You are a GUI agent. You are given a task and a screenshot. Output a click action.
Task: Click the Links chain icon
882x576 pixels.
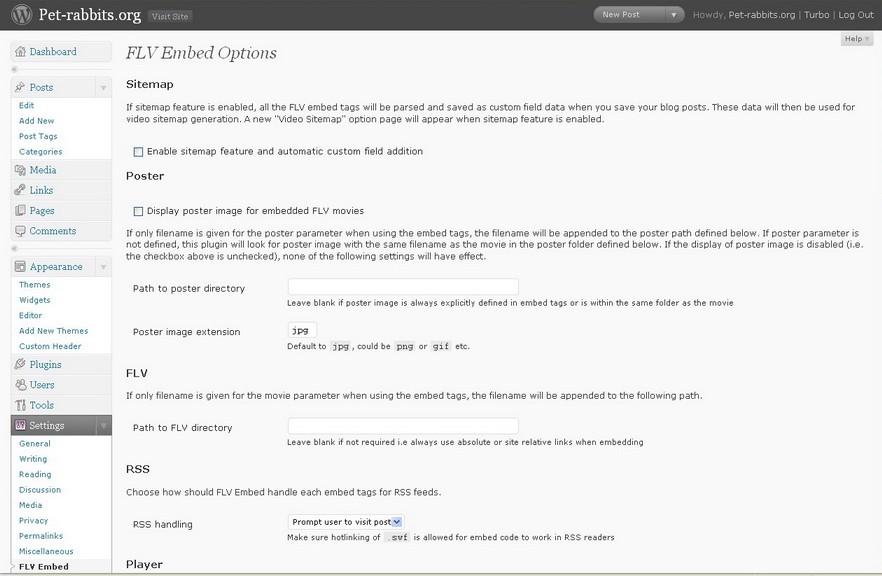[x=20, y=190]
